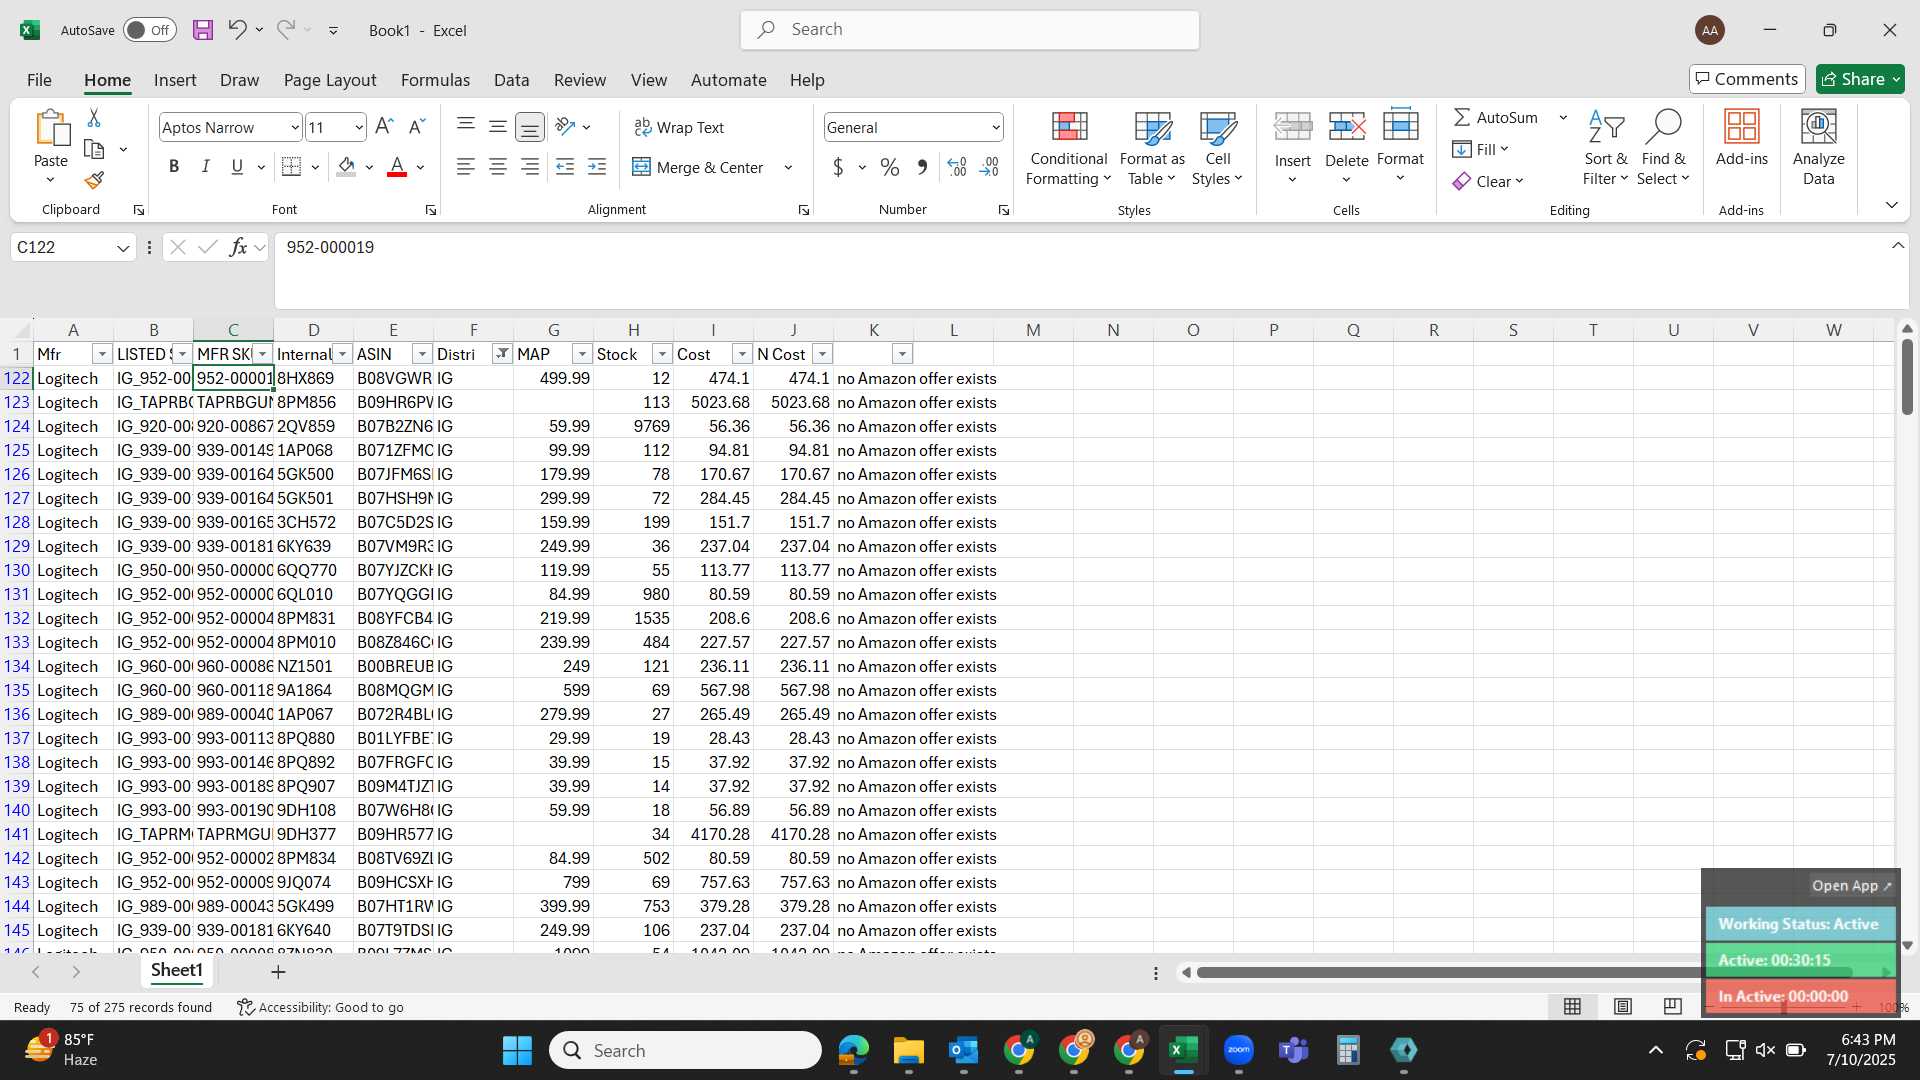Click the Decrease Indent icon
The width and height of the screenshot is (1920, 1080).
click(565, 167)
